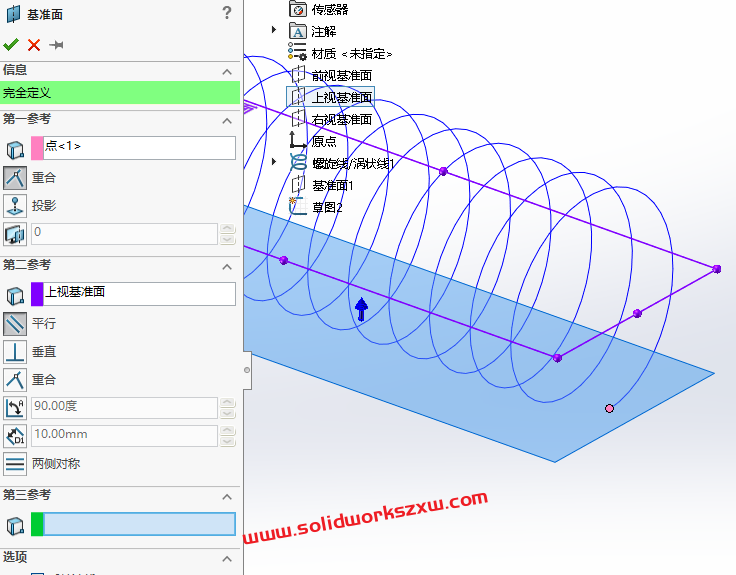This screenshot has height=575, width=736.
Task: Click the material icon in feature tree
Action: (298, 52)
